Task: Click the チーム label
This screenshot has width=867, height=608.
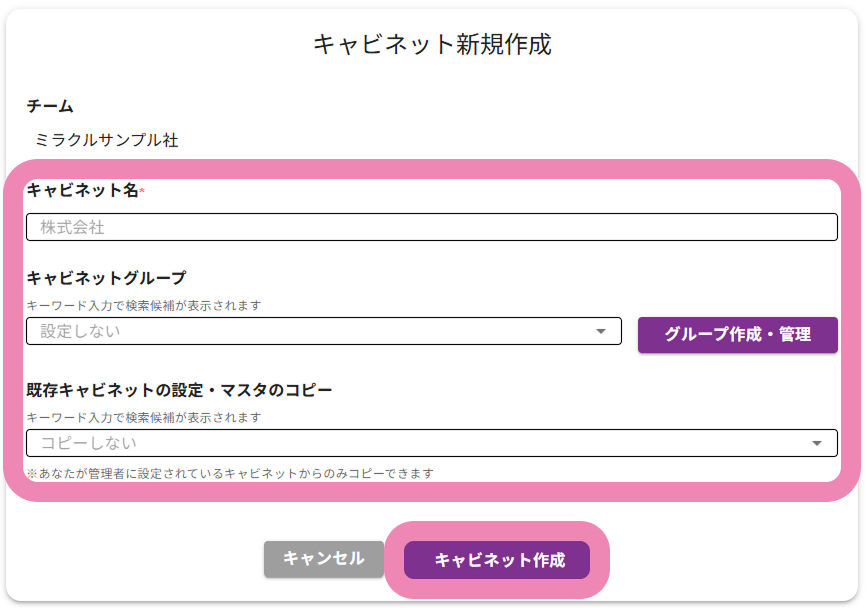Action: click(50, 106)
